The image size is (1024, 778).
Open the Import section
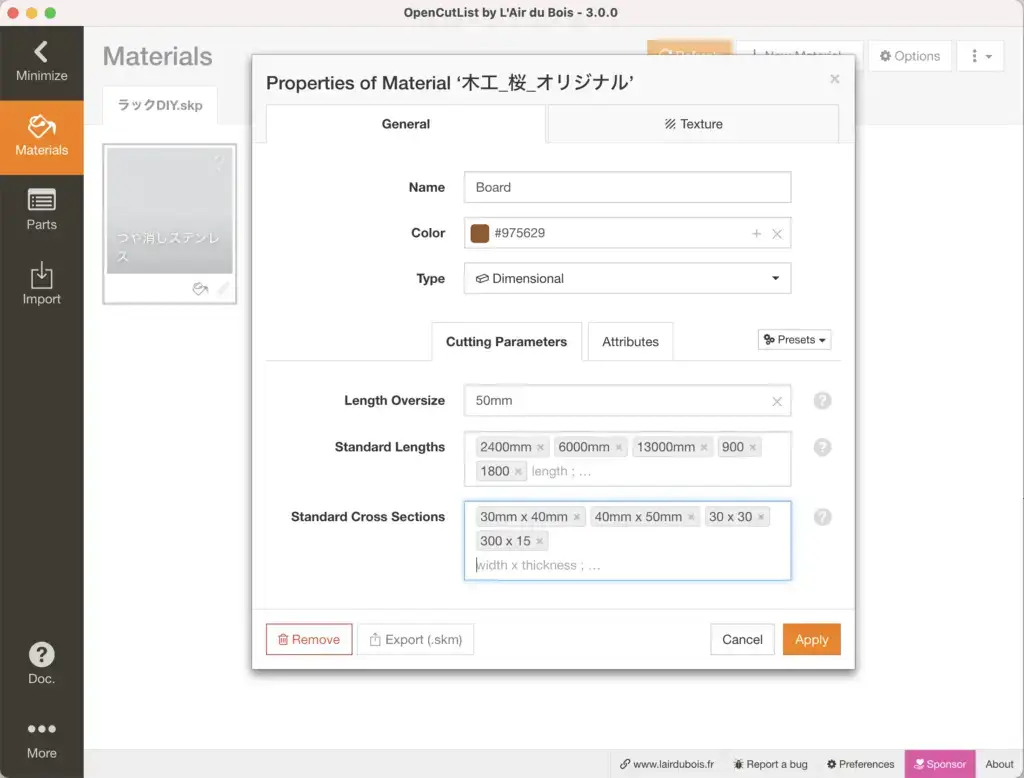click(41, 284)
